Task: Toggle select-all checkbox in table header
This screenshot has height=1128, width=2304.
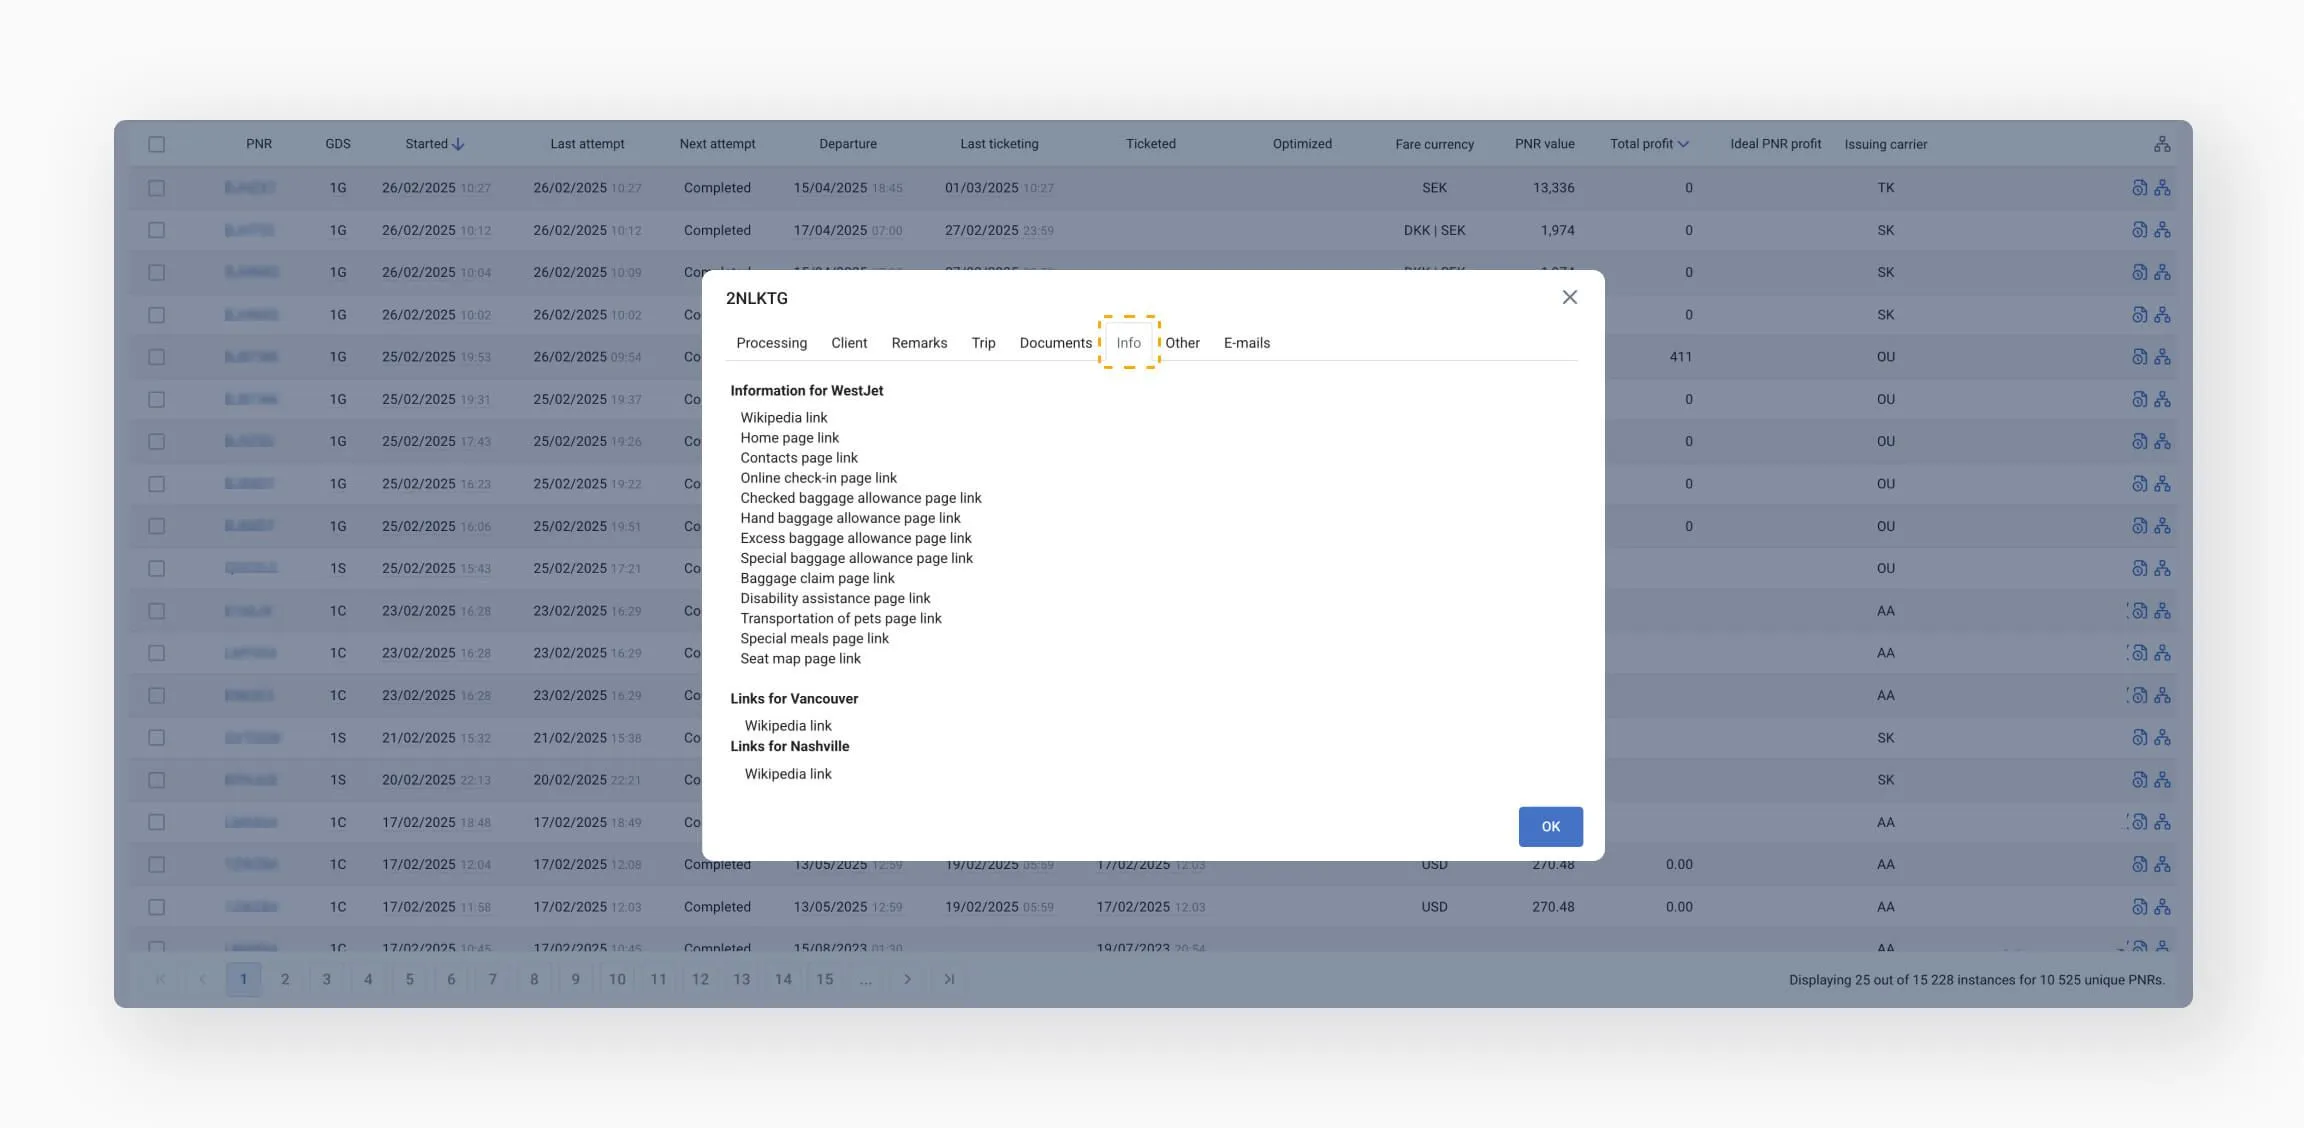Action: [157, 144]
